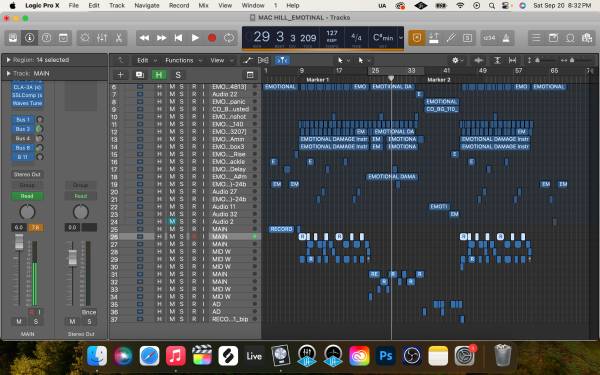This screenshot has width=600, height=375.
Task: Open the Track menu
Action: point(117,5)
